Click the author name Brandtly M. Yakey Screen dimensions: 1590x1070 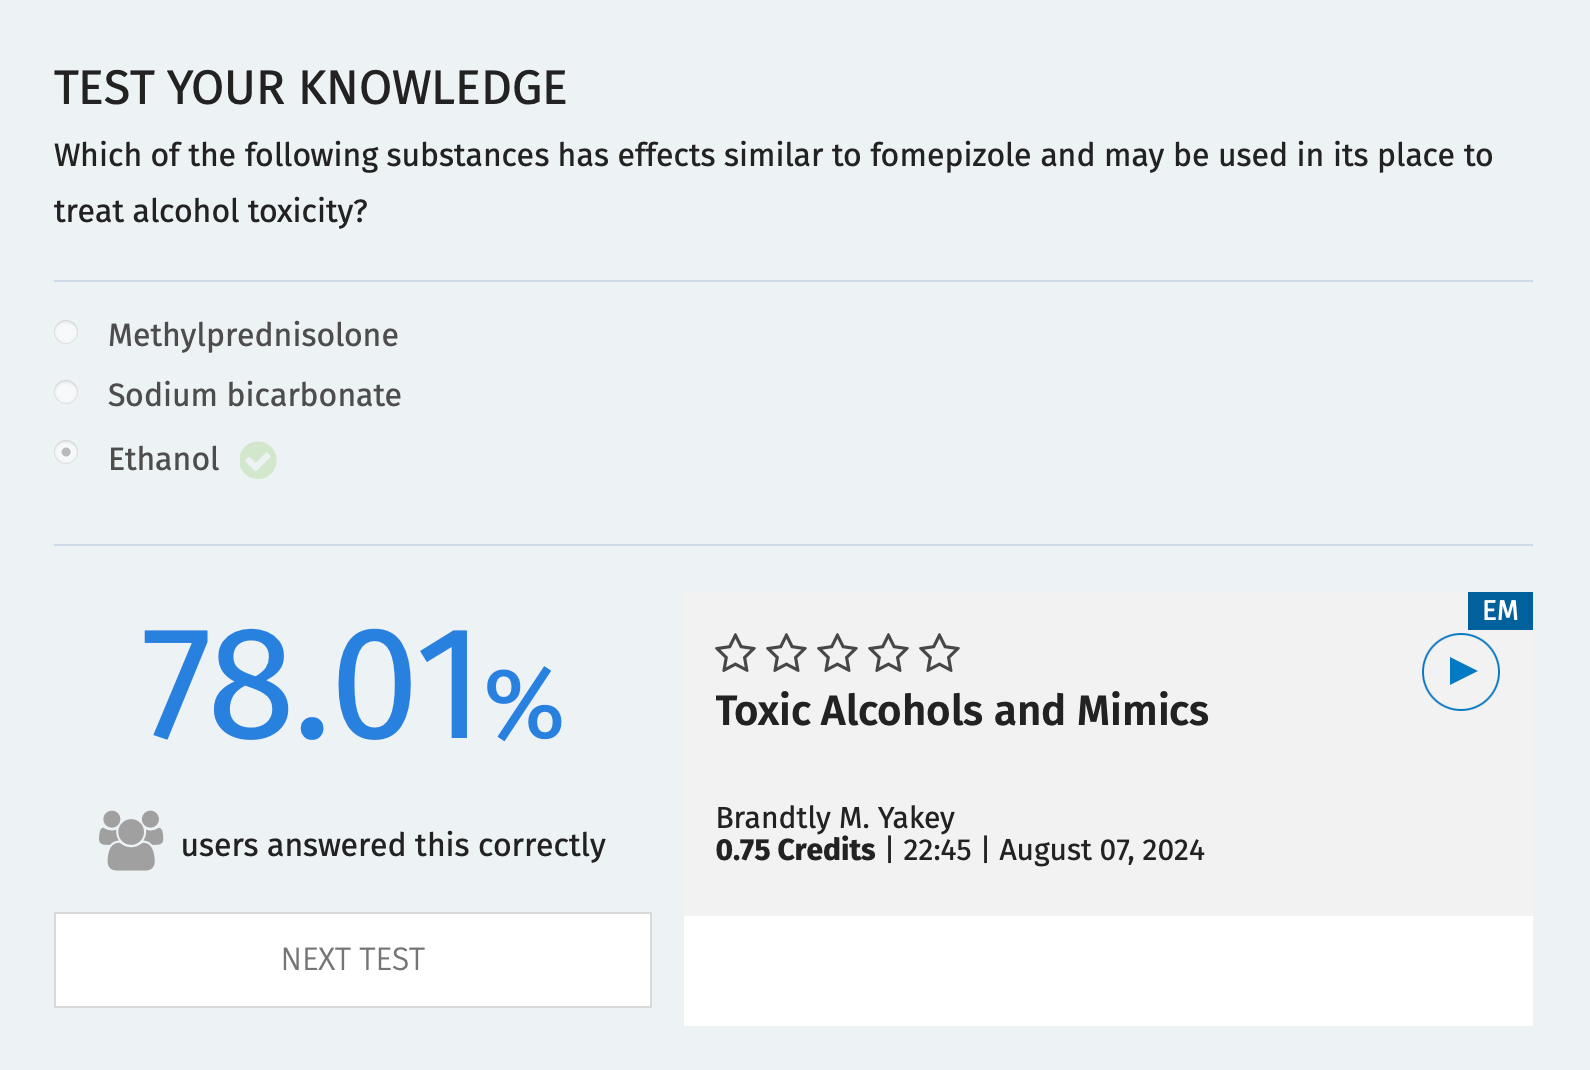click(x=835, y=818)
